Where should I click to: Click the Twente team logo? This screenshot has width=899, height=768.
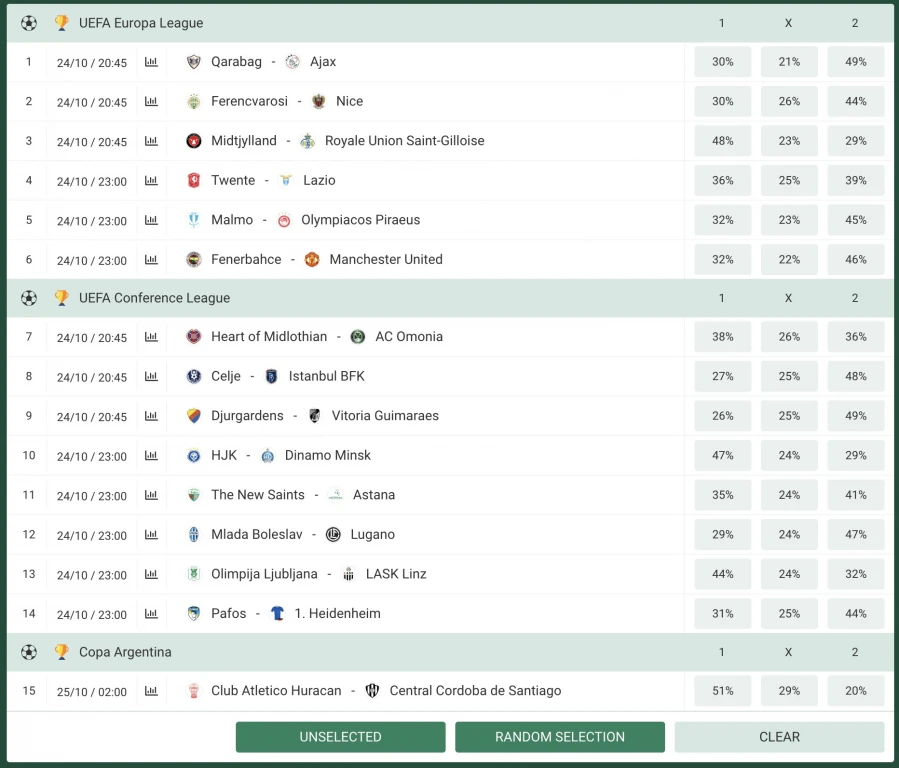(194, 181)
